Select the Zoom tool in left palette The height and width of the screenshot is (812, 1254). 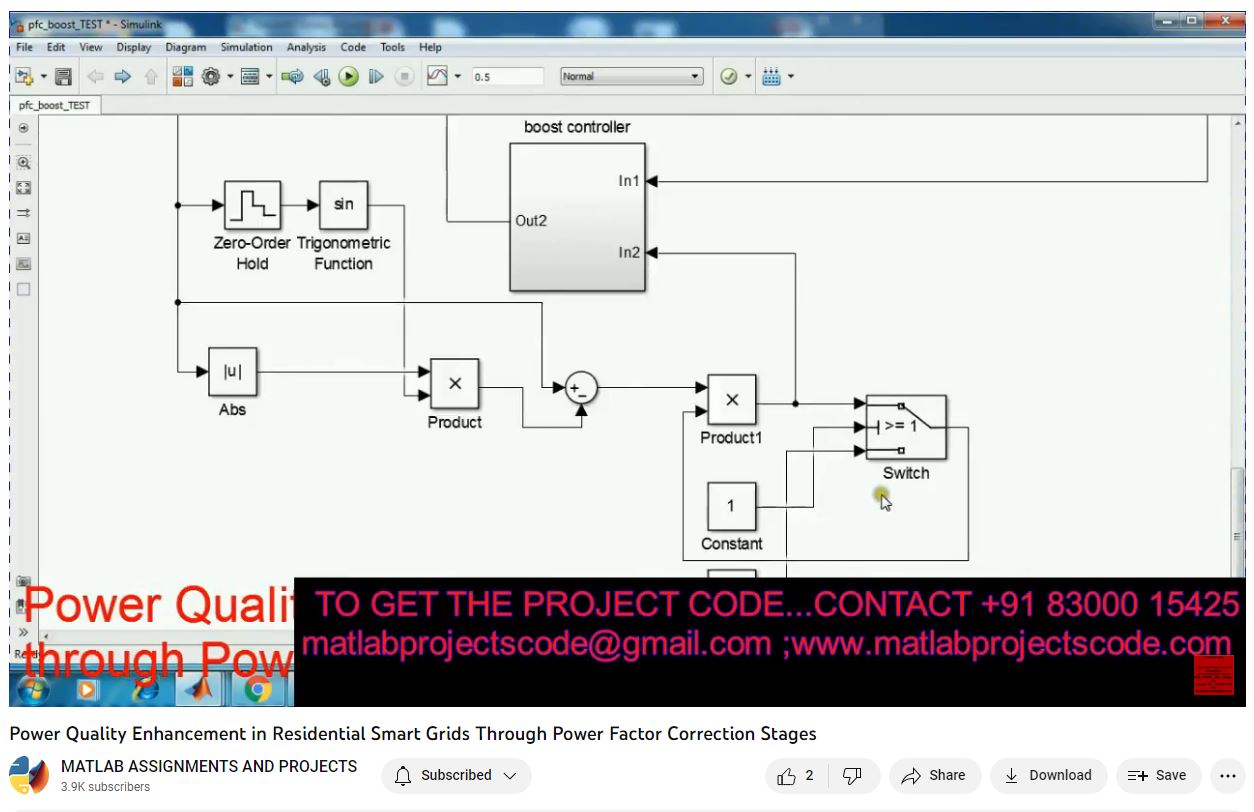coord(23,162)
